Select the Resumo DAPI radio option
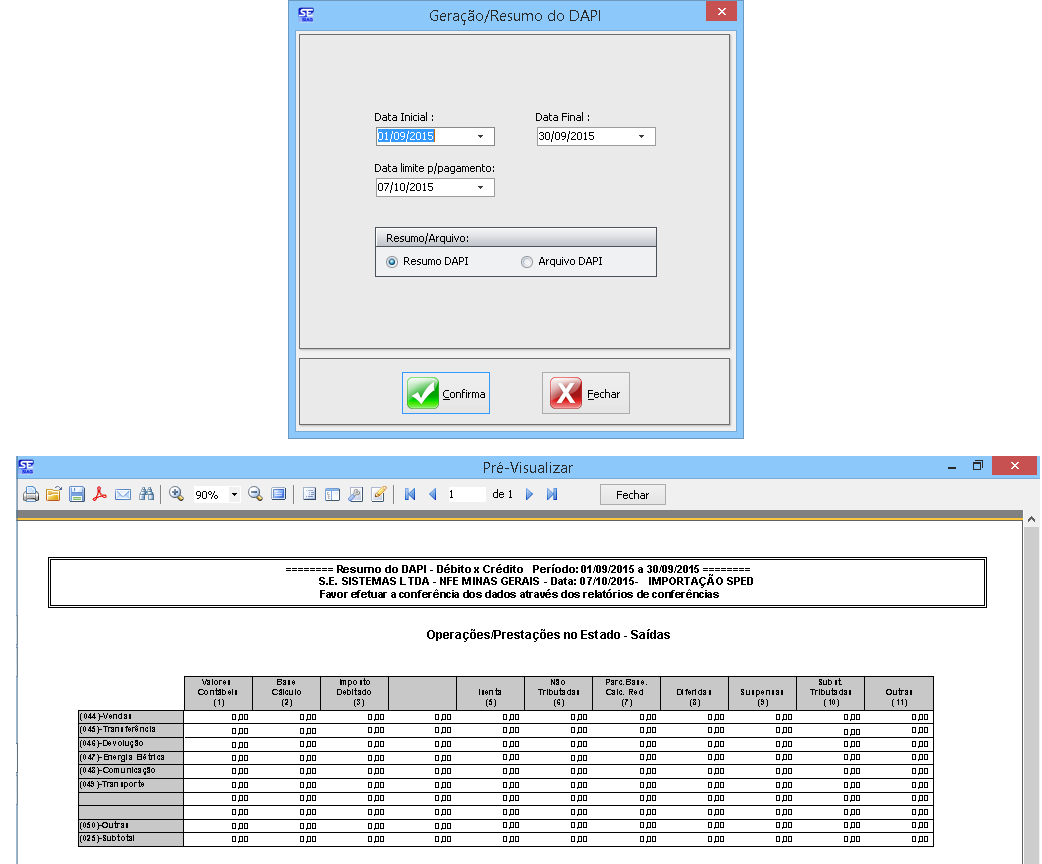Image resolution: width=1042 pixels, height=864 pixels. pos(391,262)
